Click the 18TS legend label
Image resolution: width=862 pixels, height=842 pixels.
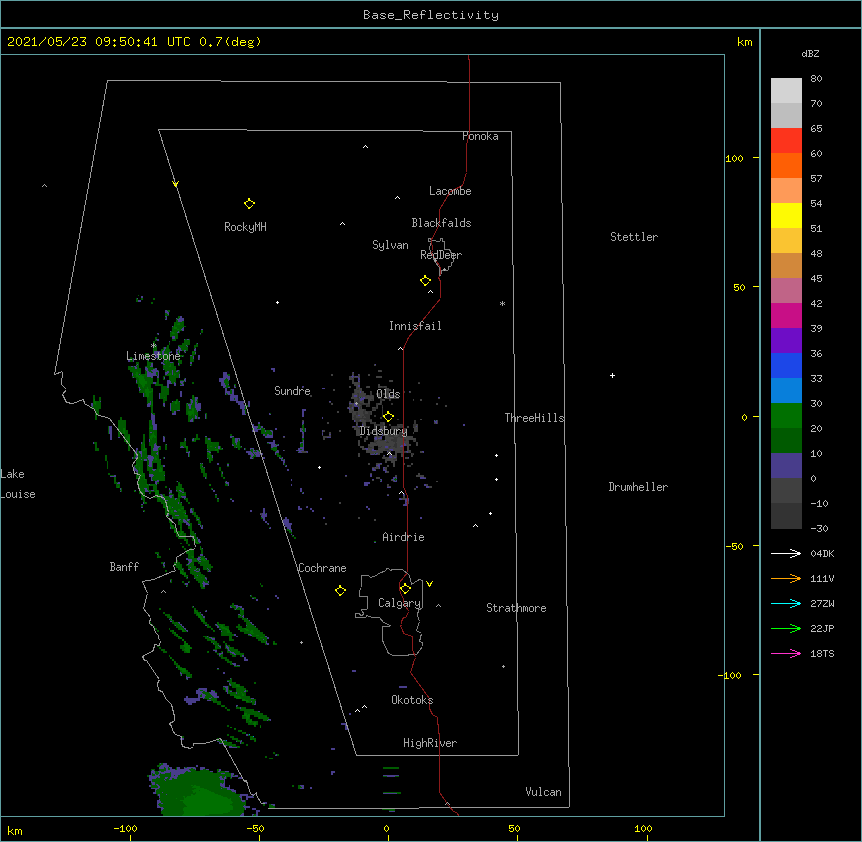pyautogui.click(x=822, y=653)
